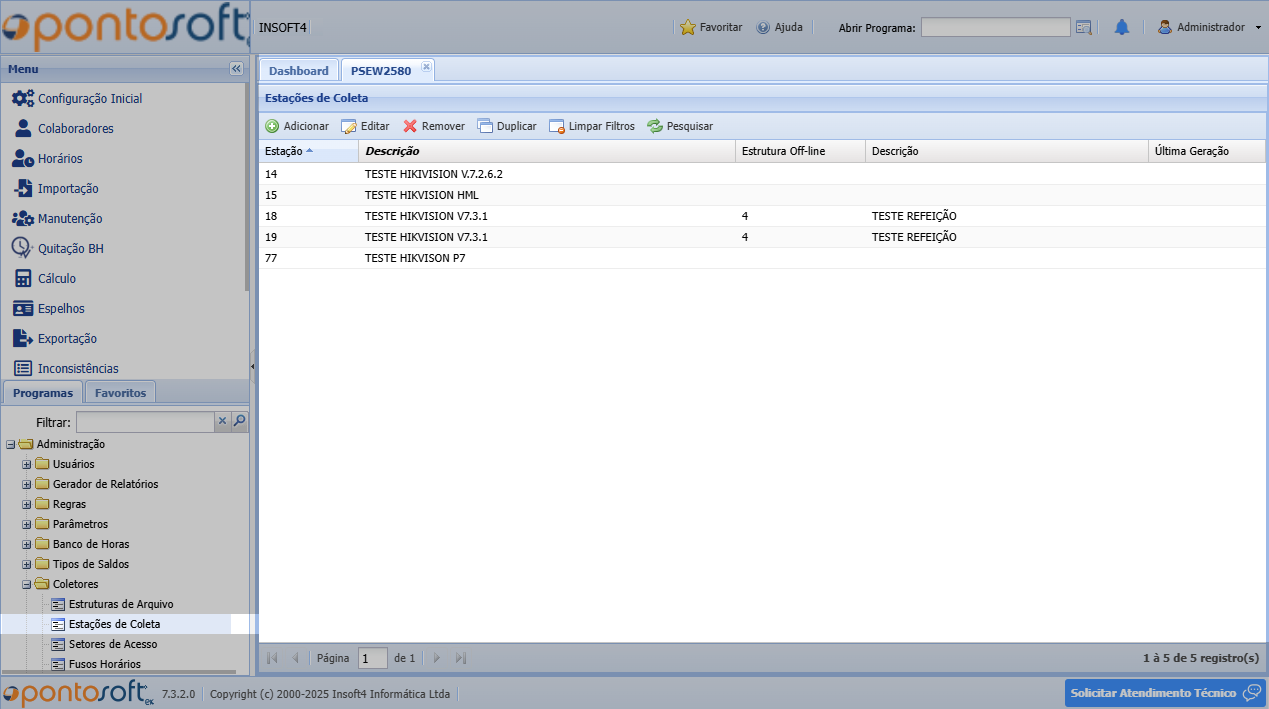Collapse the Coletores folder
The height and width of the screenshot is (709, 1269).
(27, 584)
